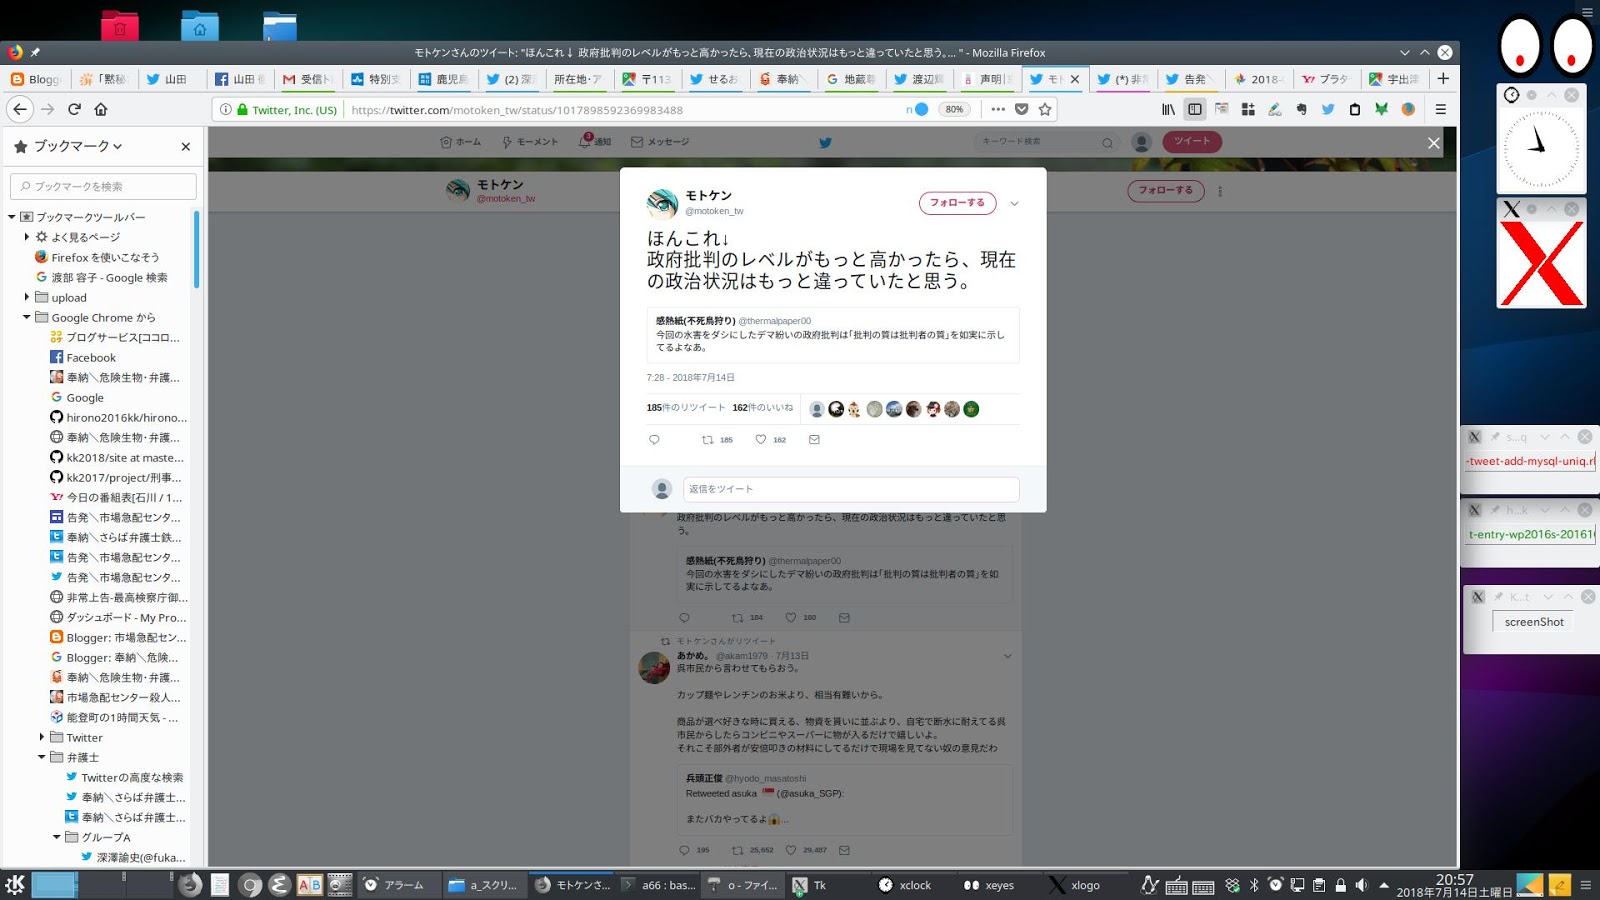Reset the 80% zoom level badge
Image resolution: width=1600 pixels, height=900 pixels.
coord(955,109)
